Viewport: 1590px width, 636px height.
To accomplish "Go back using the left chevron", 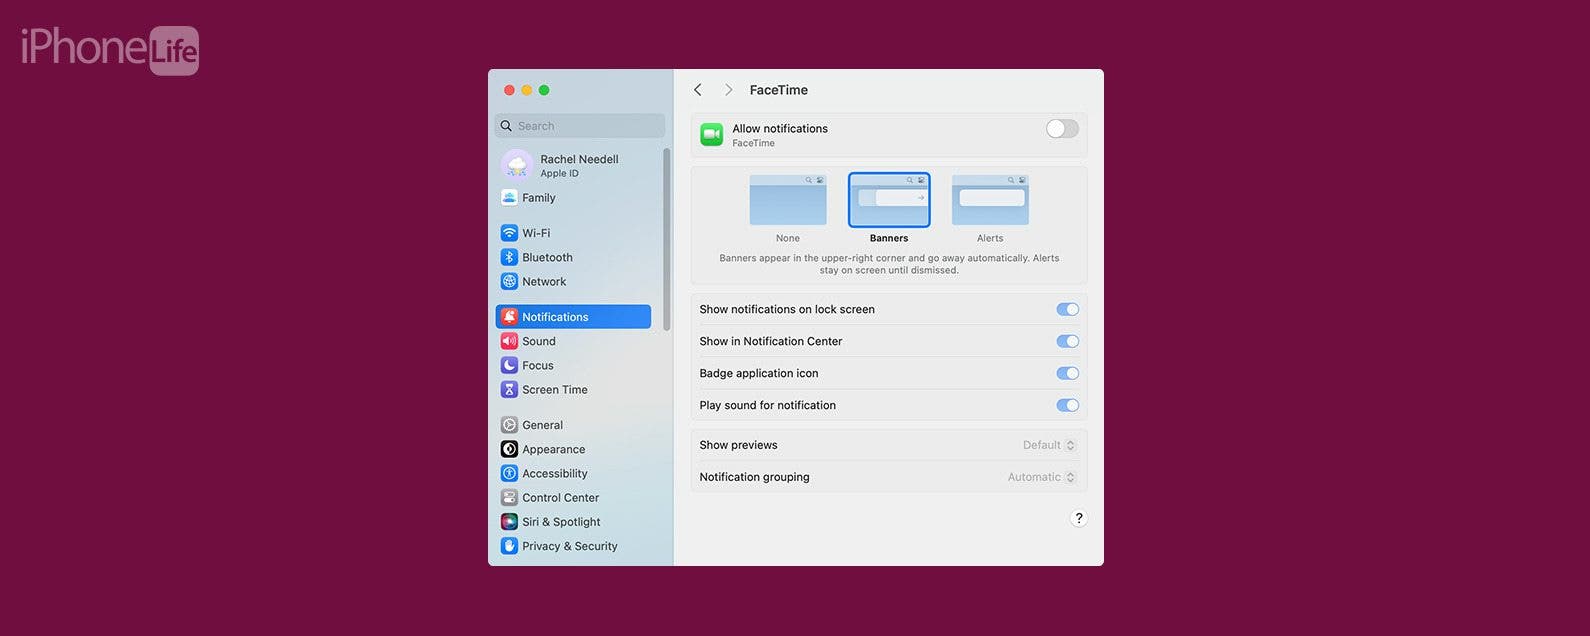I will tap(698, 90).
